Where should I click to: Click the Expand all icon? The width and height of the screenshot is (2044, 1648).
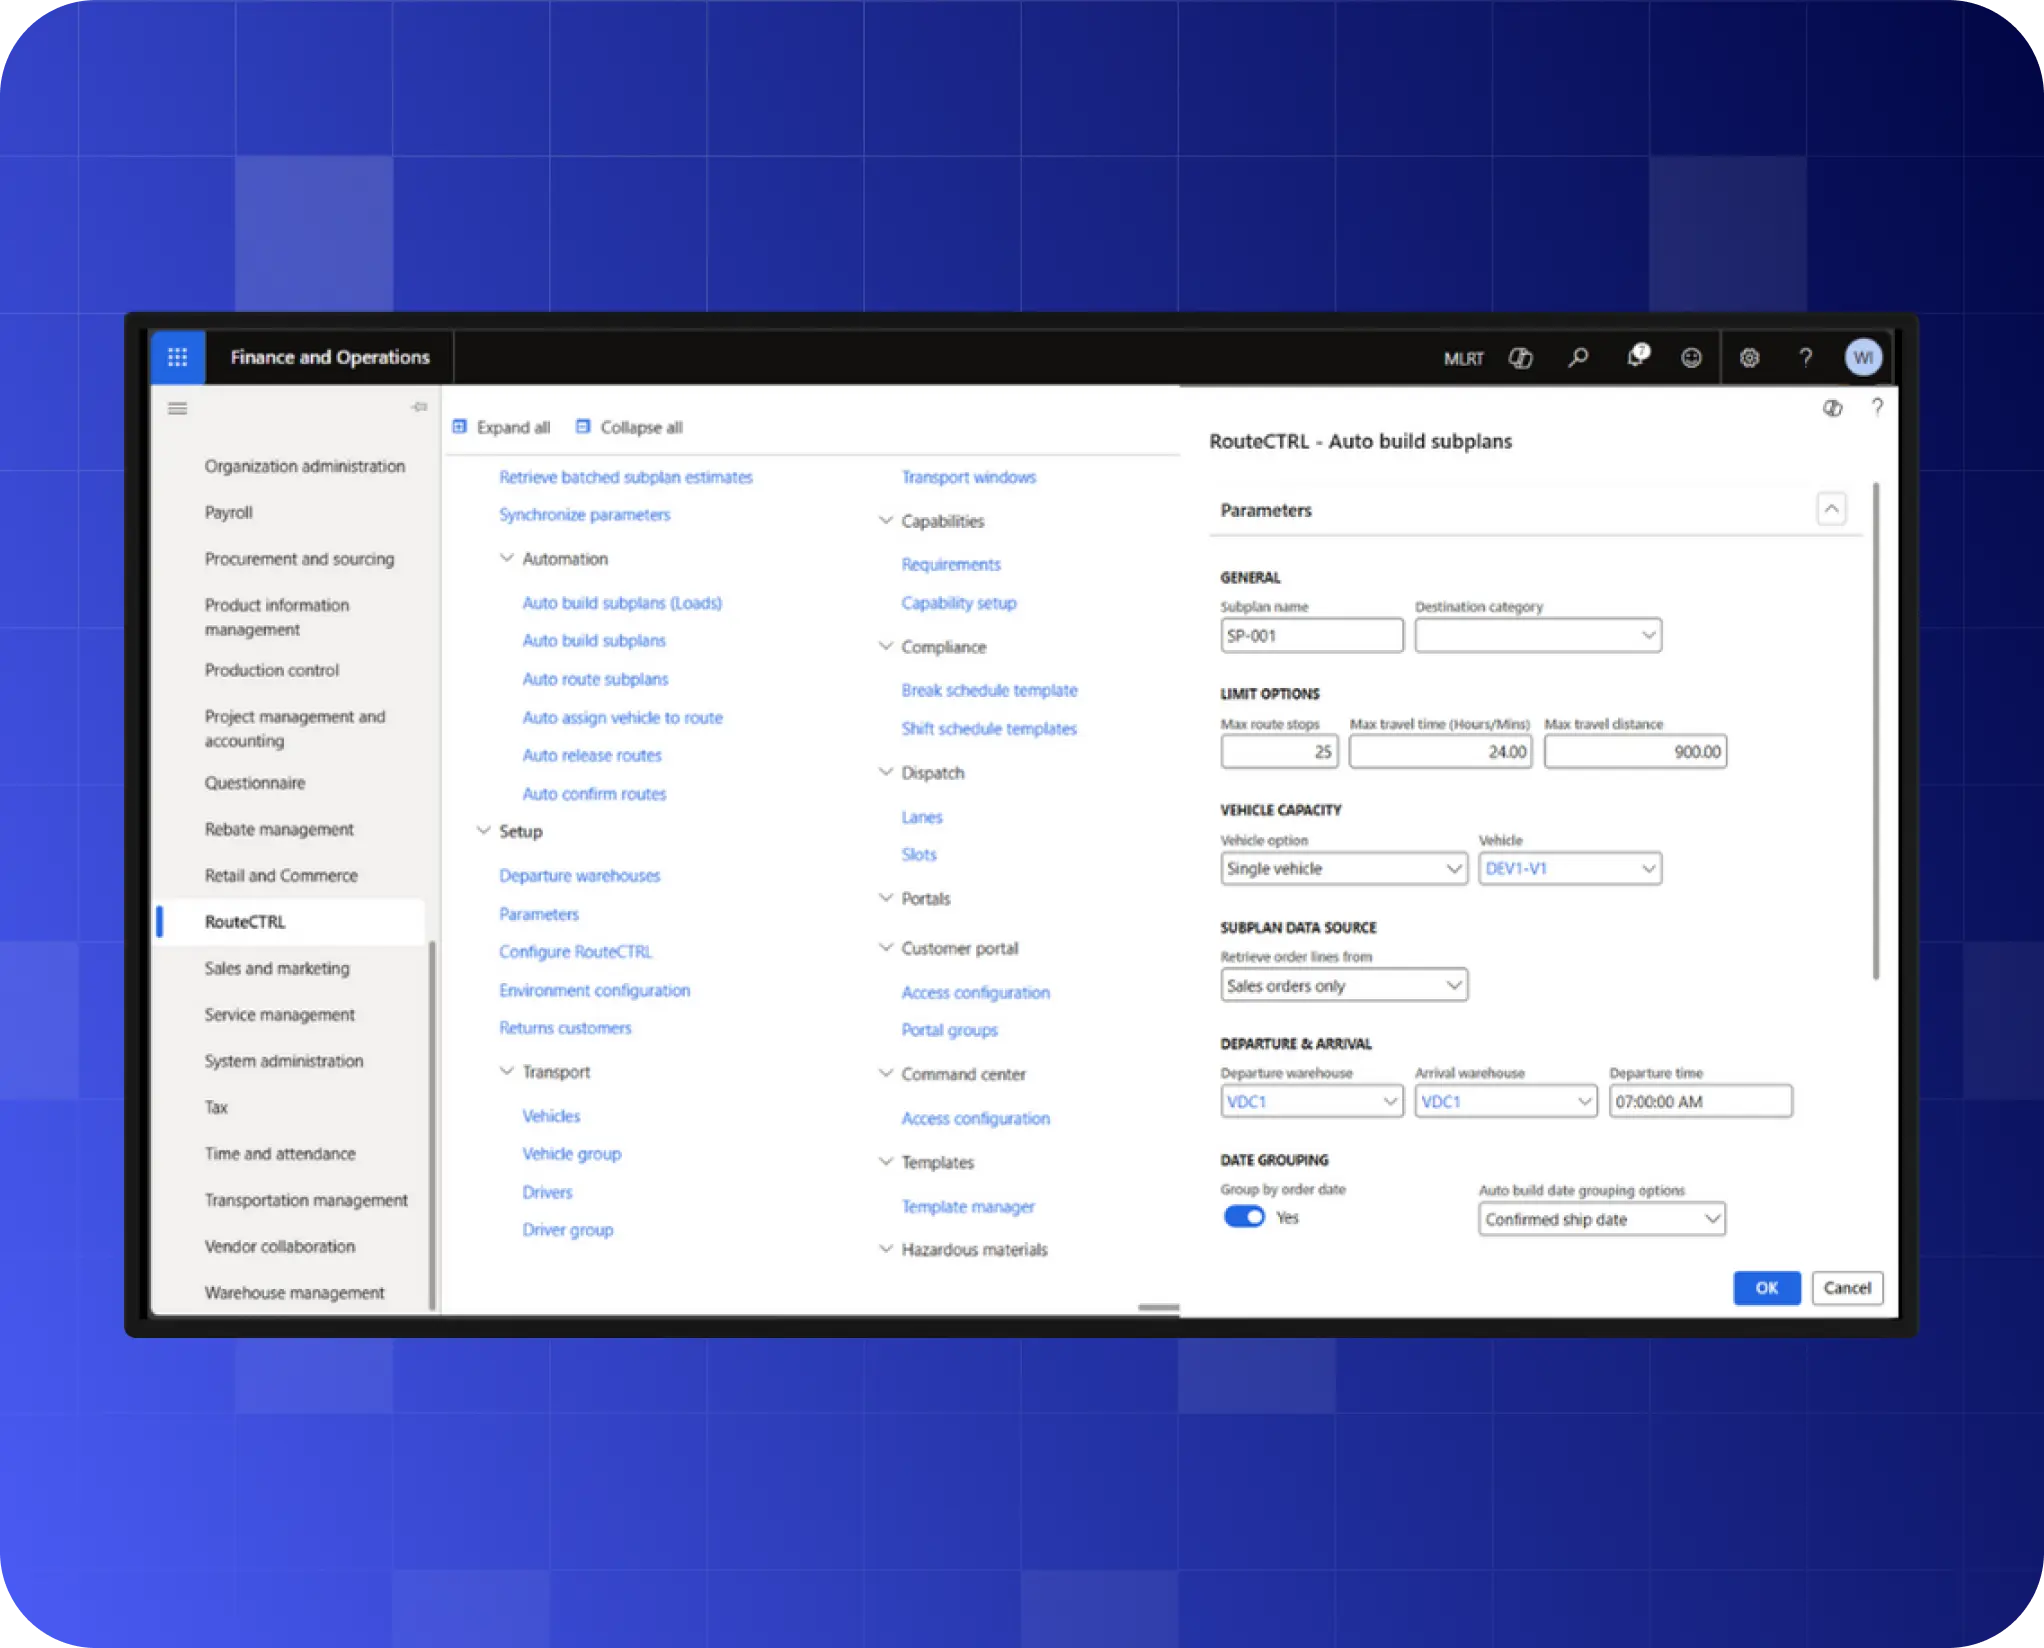(x=460, y=427)
